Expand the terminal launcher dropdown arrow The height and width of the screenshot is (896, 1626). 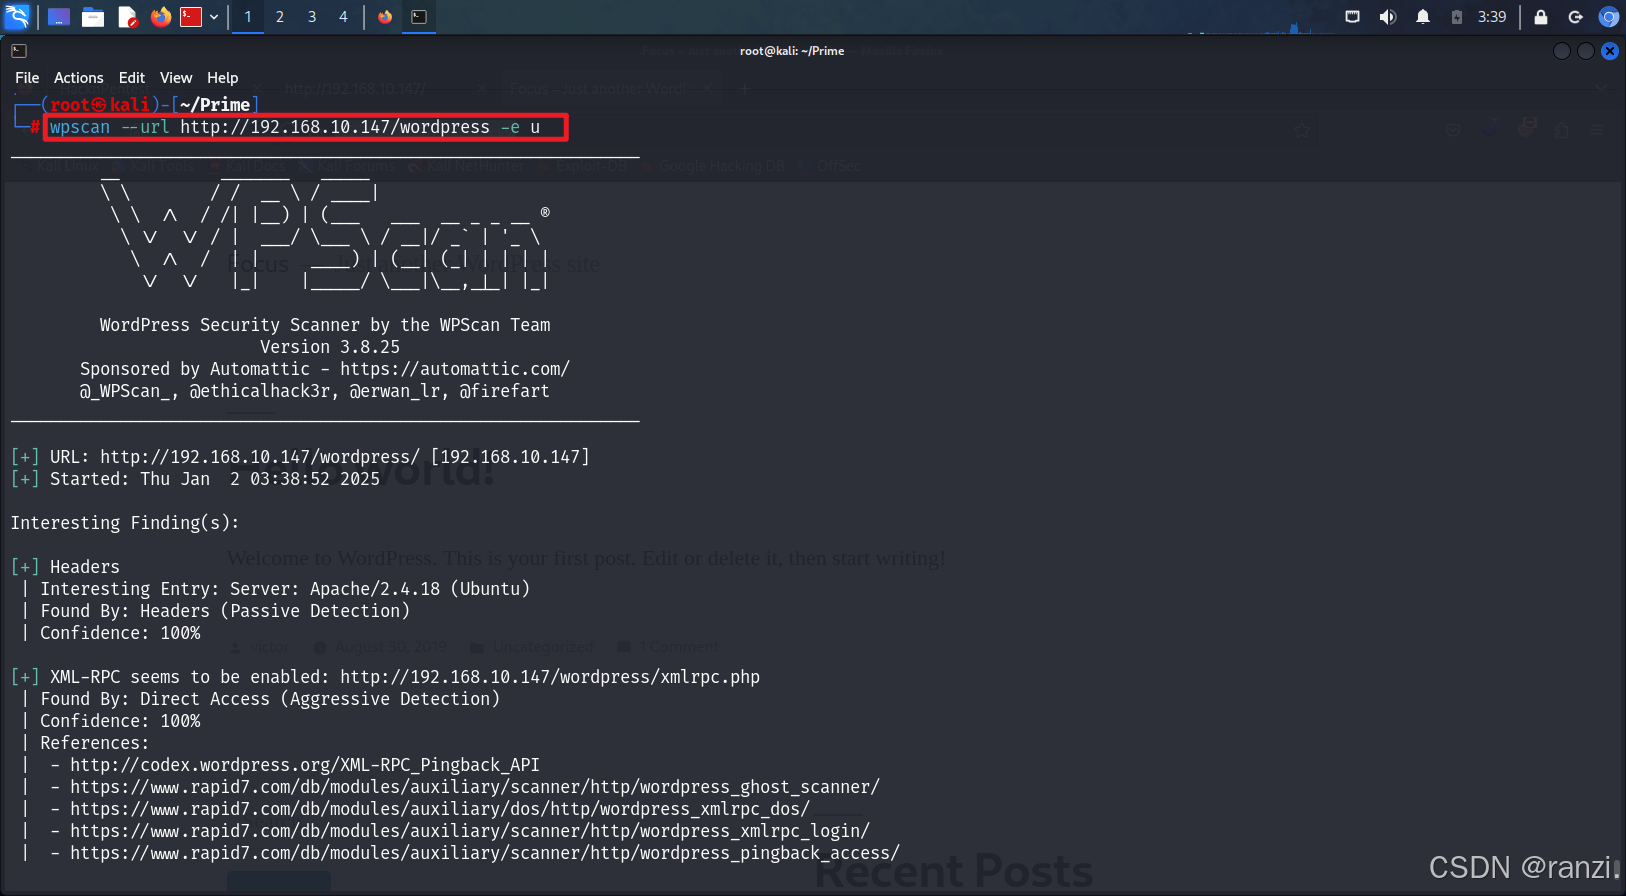click(214, 17)
